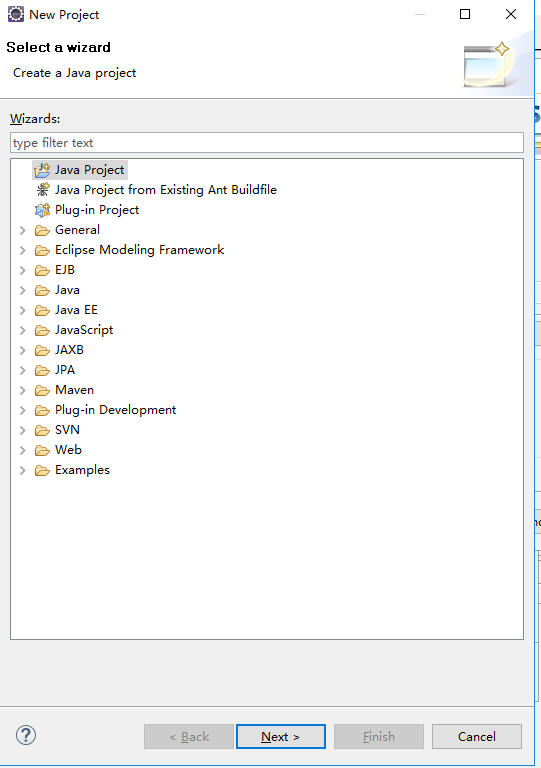Focus the type filter text field
541x768 pixels.
(x=267, y=143)
